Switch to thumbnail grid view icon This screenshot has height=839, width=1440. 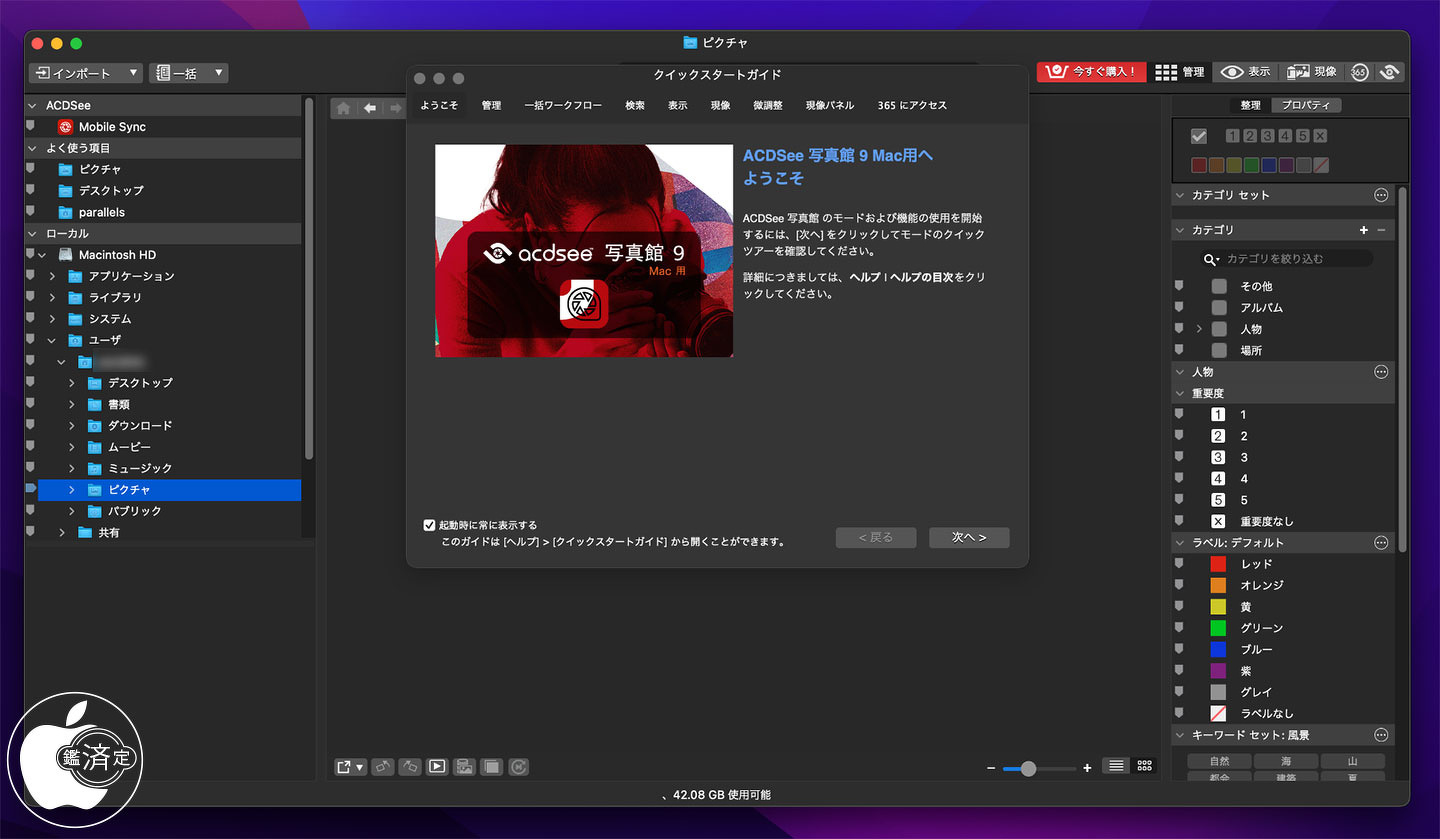pyautogui.click(x=1145, y=766)
